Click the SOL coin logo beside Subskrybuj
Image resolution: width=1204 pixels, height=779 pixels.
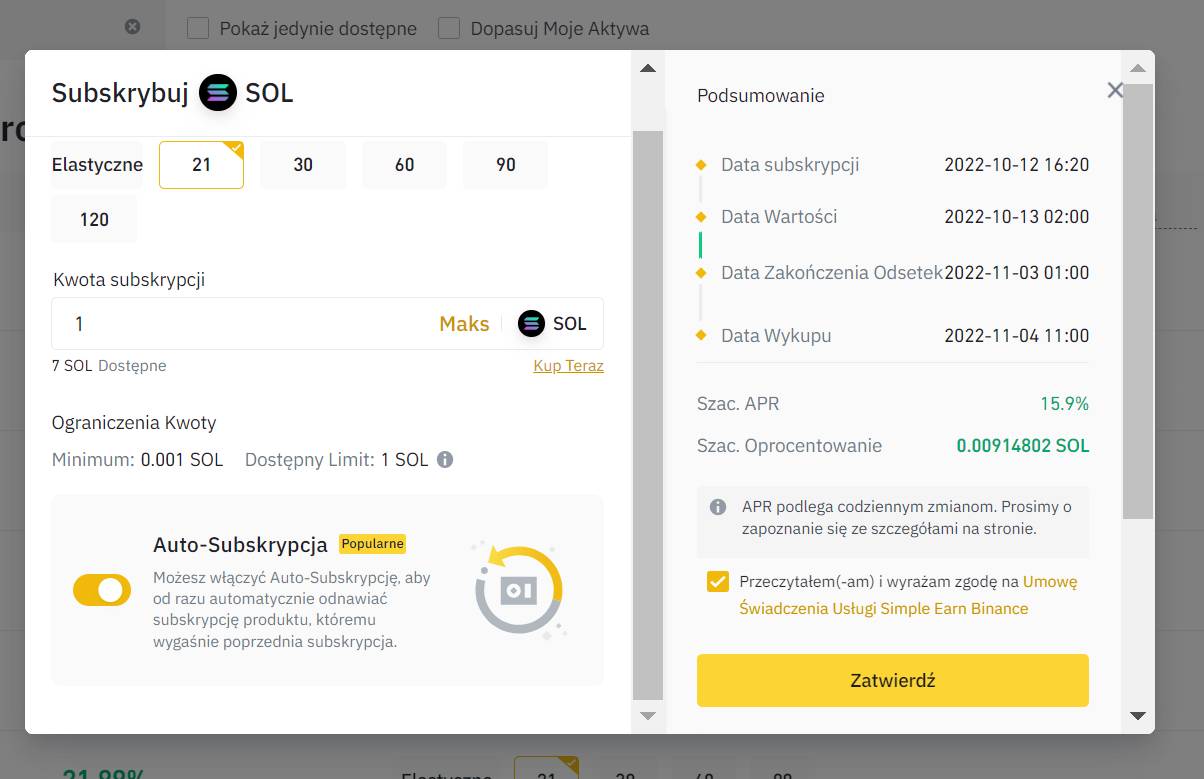pyautogui.click(x=217, y=93)
